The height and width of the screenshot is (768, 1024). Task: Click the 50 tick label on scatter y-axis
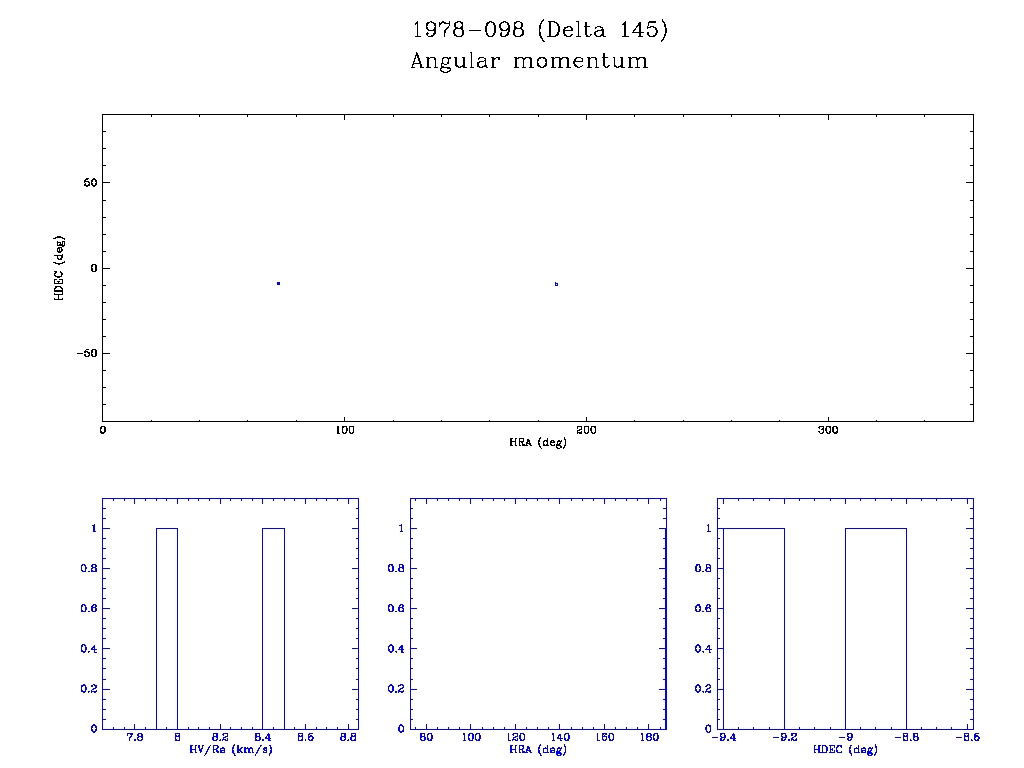click(x=88, y=183)
